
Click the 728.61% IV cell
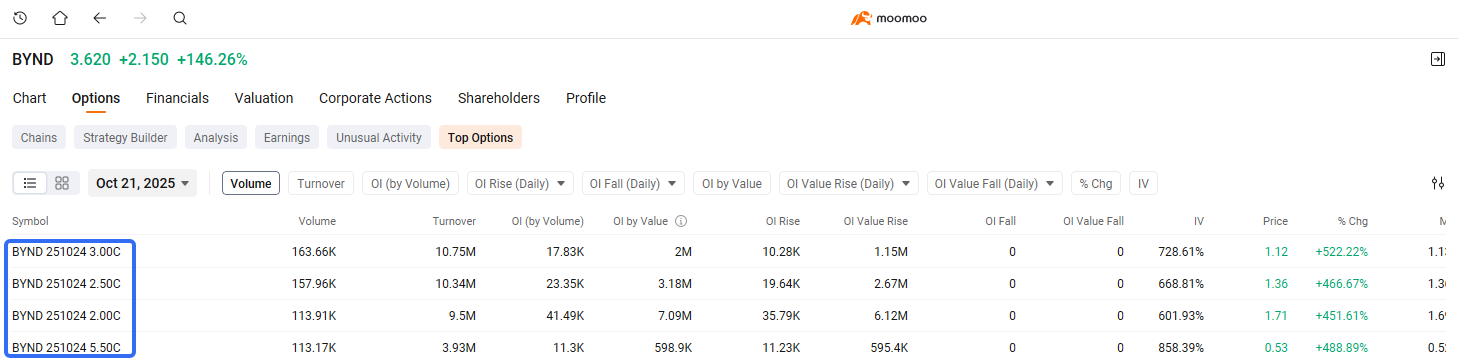pyautogui.click(x=1180, y=252)
